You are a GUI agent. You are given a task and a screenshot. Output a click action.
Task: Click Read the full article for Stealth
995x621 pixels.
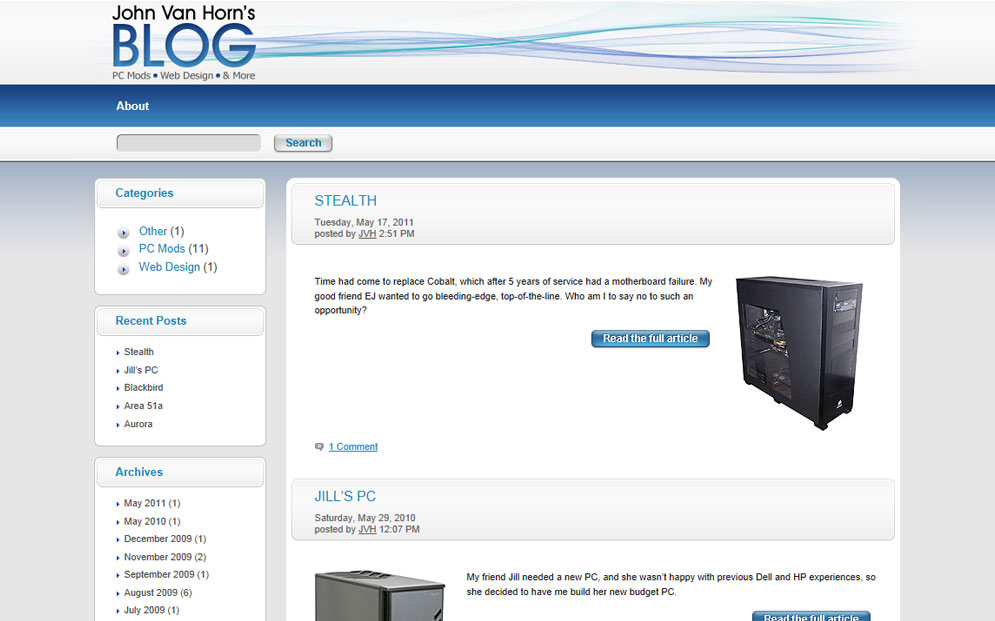coord(650,339)
